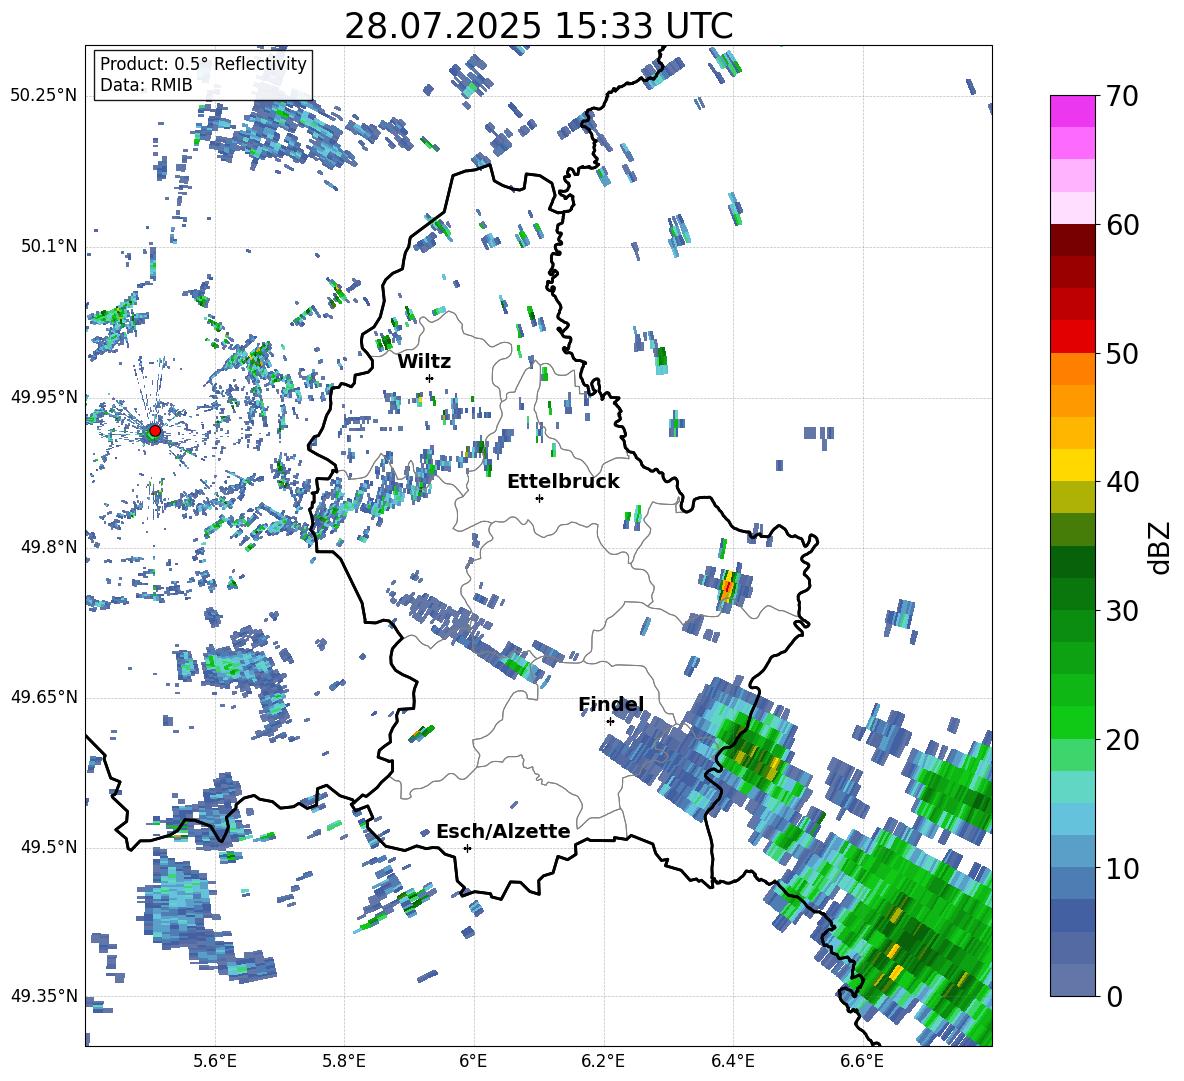Click the 49.5°N latitude label
This screenshot has height=1081, width=1184.
click(49, 847)
